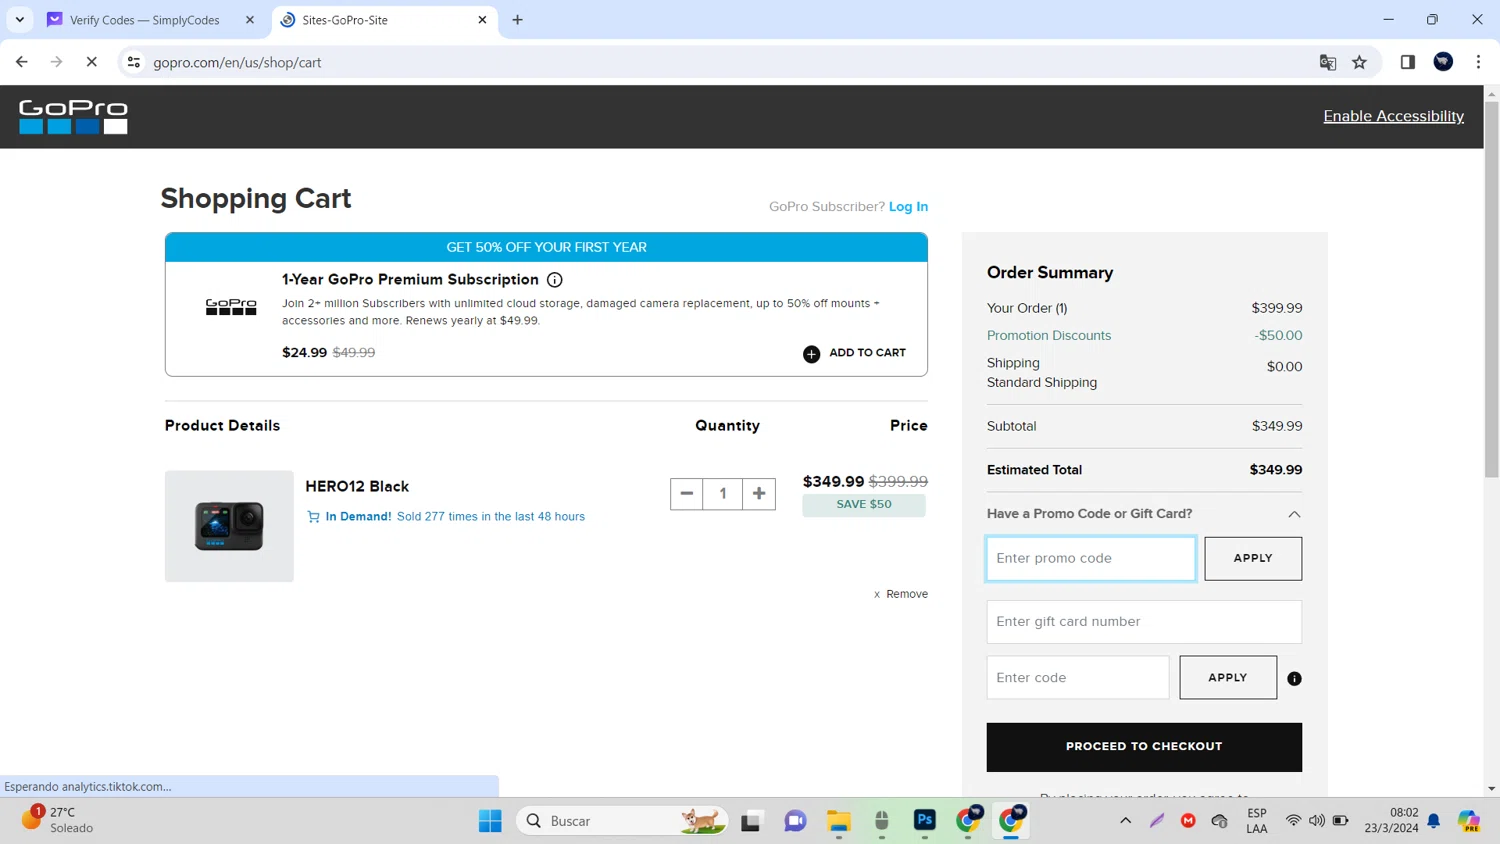Switch the ESP LAA input language

coord(1257,821)
